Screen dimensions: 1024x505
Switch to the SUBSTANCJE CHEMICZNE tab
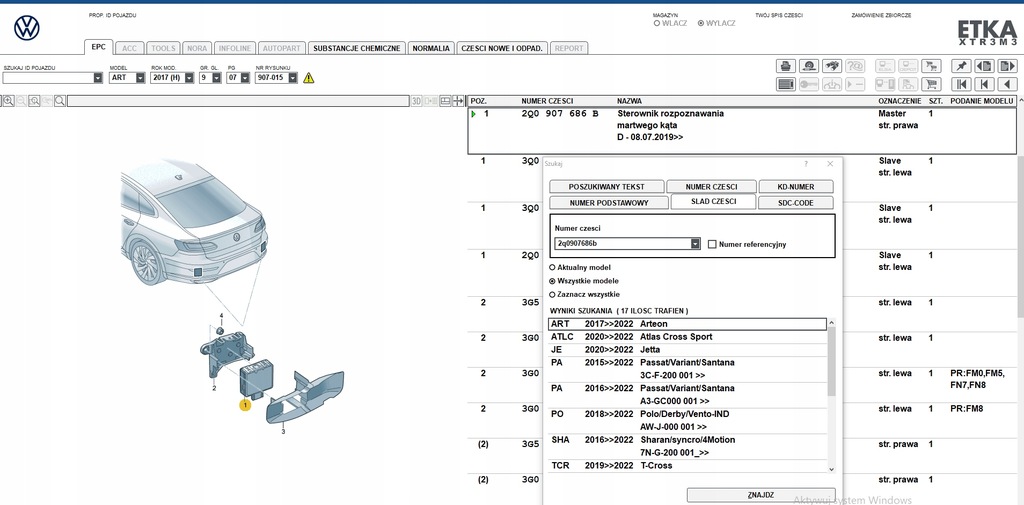pos(357,48)
